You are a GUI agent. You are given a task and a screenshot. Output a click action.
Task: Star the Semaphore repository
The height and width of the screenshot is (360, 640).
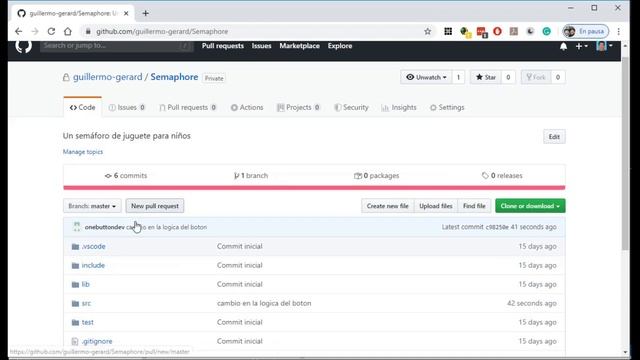point(486,77)
